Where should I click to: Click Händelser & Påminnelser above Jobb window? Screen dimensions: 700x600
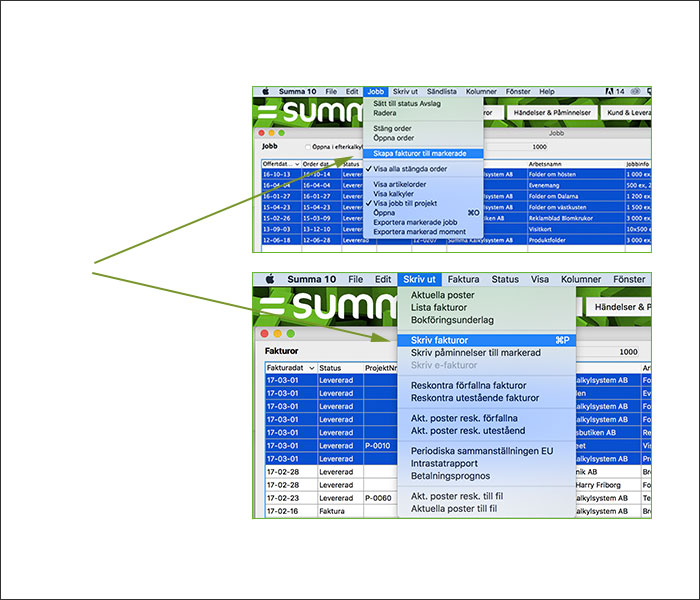click(552, 112)
